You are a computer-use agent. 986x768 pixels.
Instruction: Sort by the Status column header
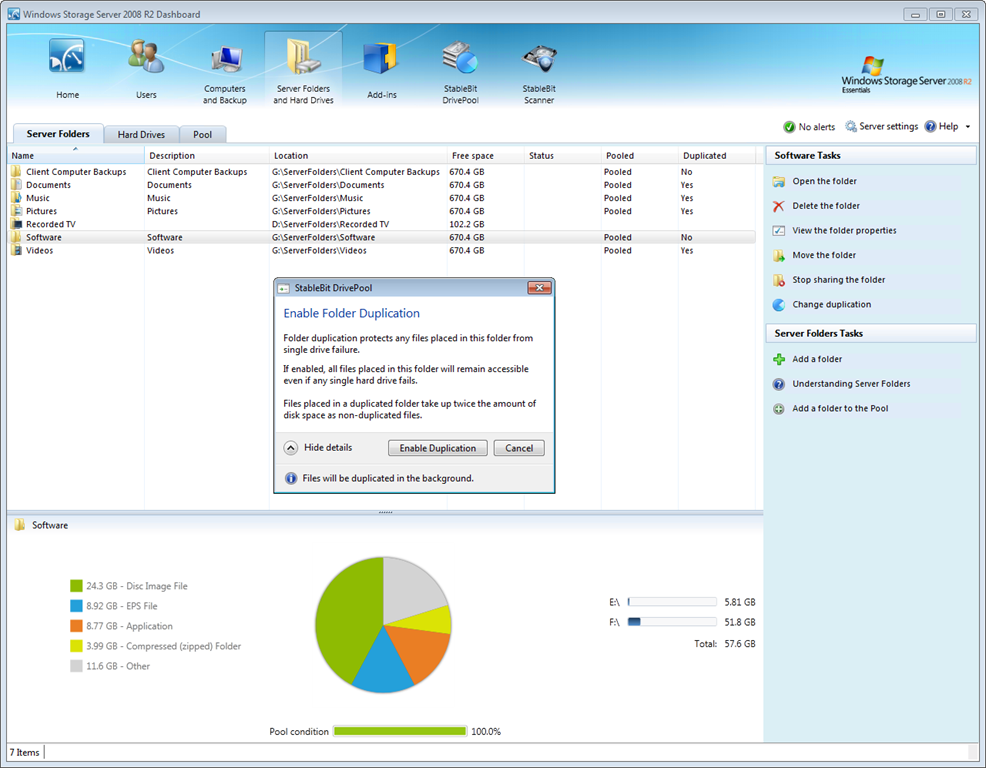(x=562, y=155)
